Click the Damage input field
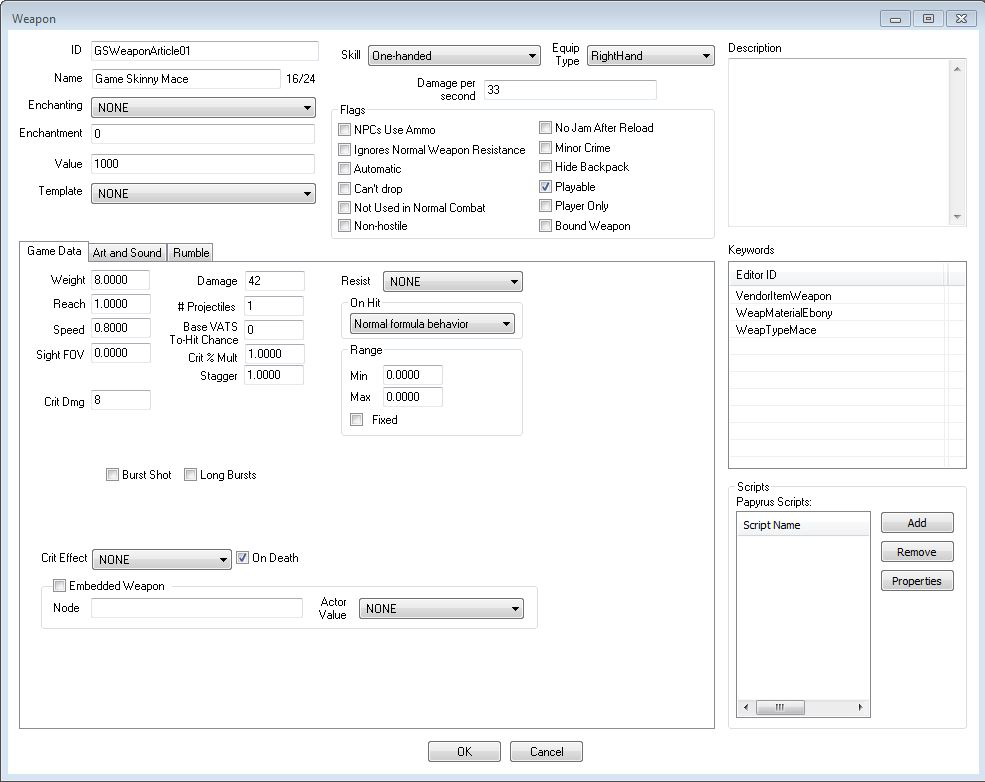Screen dimensions: 985x782 tap(275, 281)
